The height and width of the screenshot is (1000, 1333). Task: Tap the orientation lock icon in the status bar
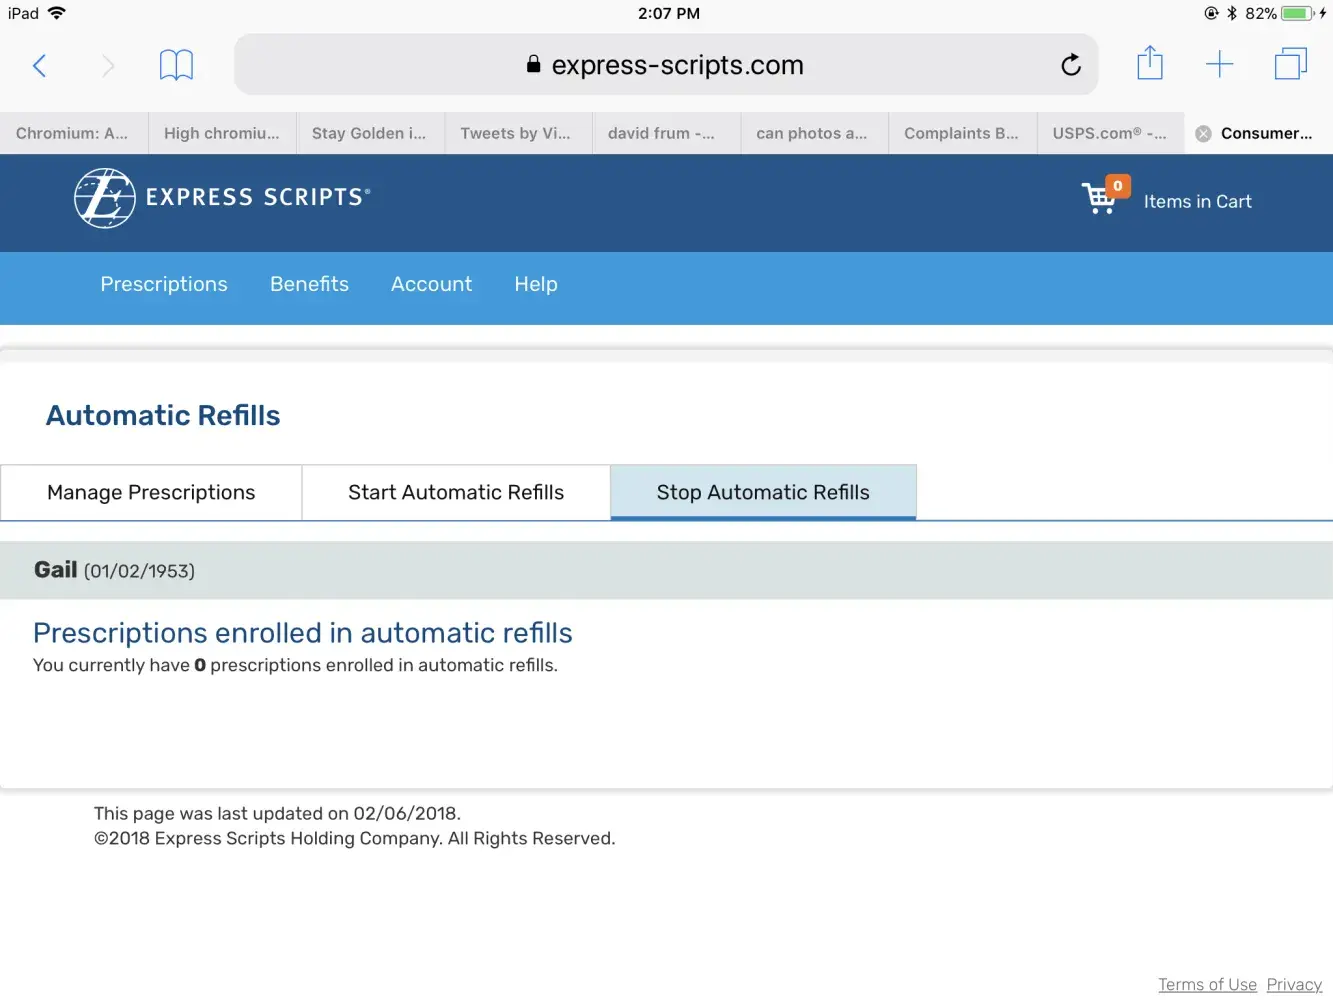[x=1211, y=13]
